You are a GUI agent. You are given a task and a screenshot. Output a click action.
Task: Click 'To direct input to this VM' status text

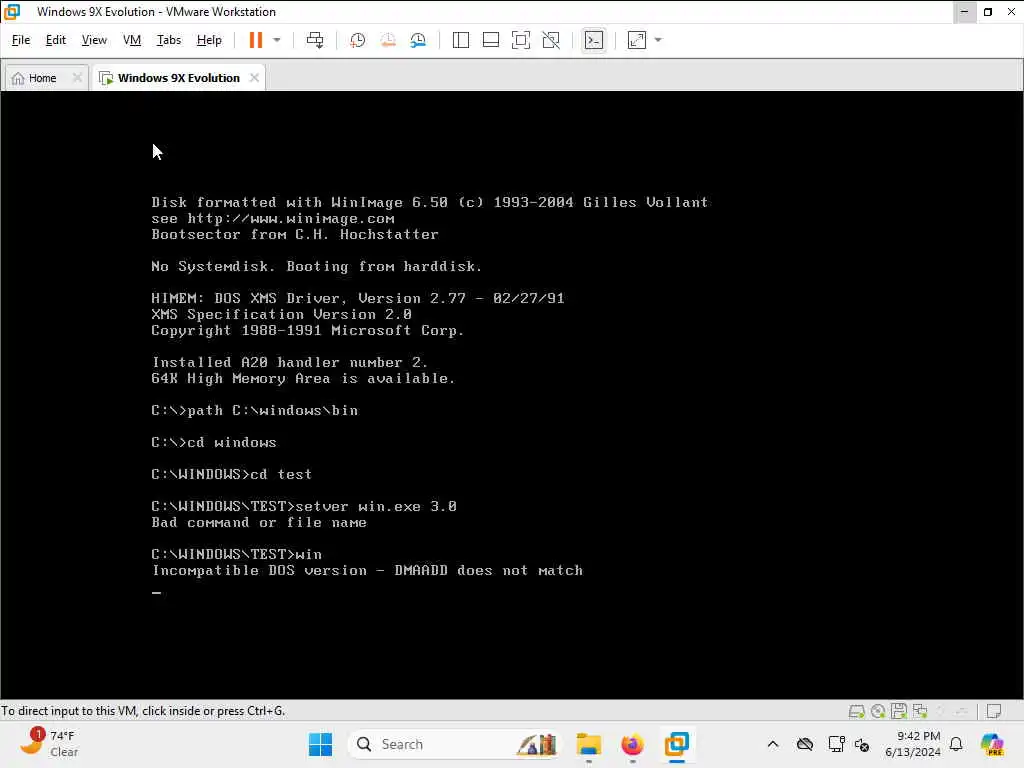[x=143, y=711]
